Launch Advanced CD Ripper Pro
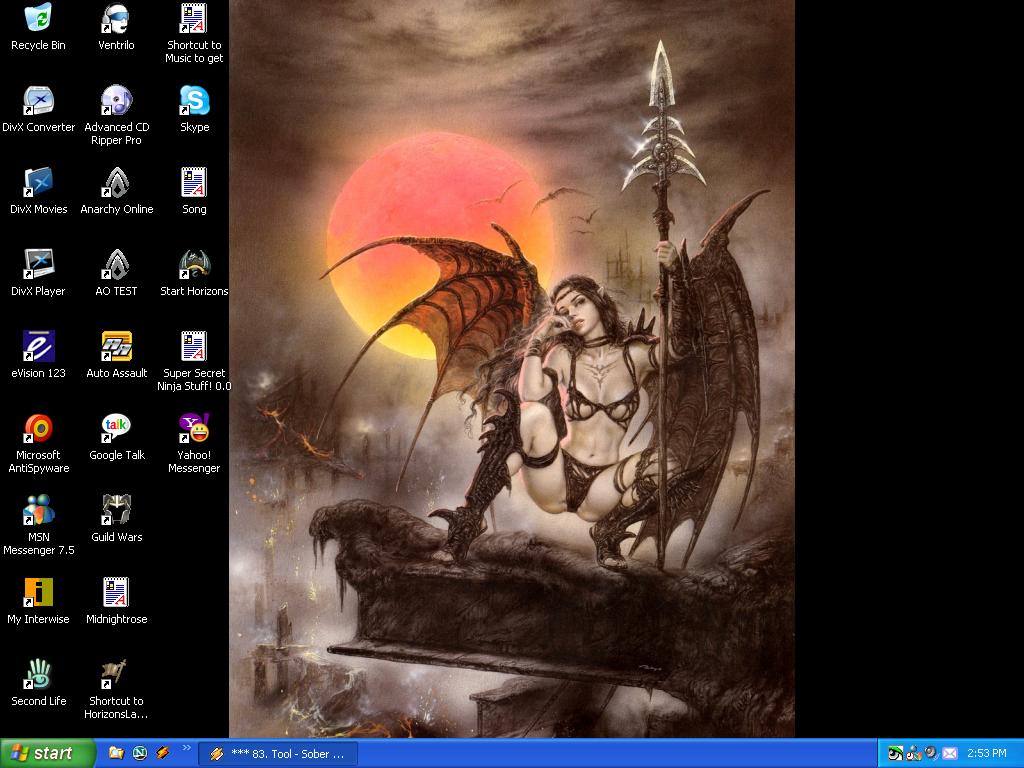The image size is (1024, 768). point(116,101)
